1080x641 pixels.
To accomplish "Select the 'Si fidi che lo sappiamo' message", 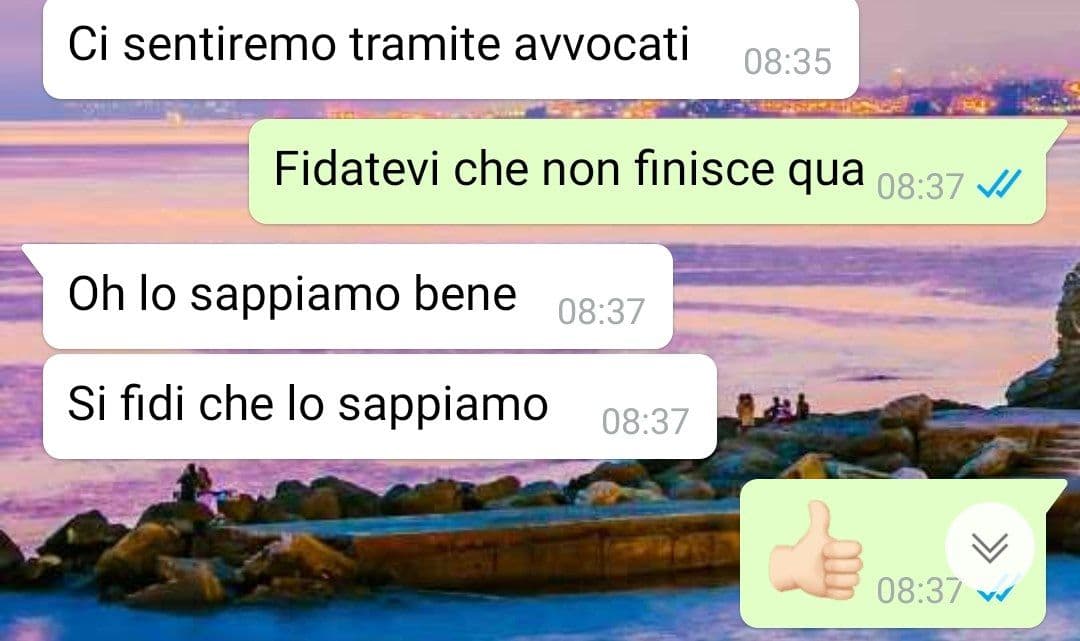I will (x=380, y=406).
